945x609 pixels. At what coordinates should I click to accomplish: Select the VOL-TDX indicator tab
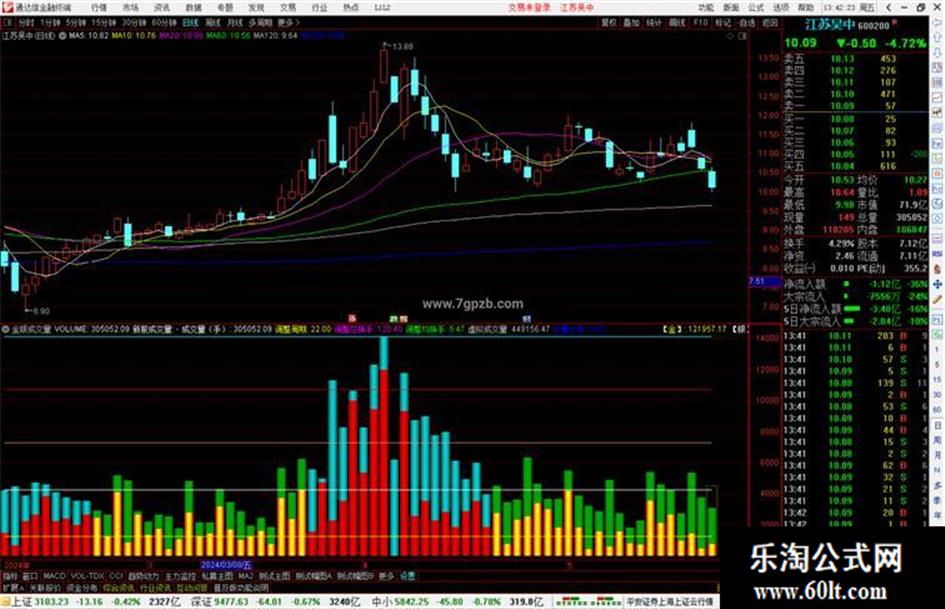coord(88,576)
